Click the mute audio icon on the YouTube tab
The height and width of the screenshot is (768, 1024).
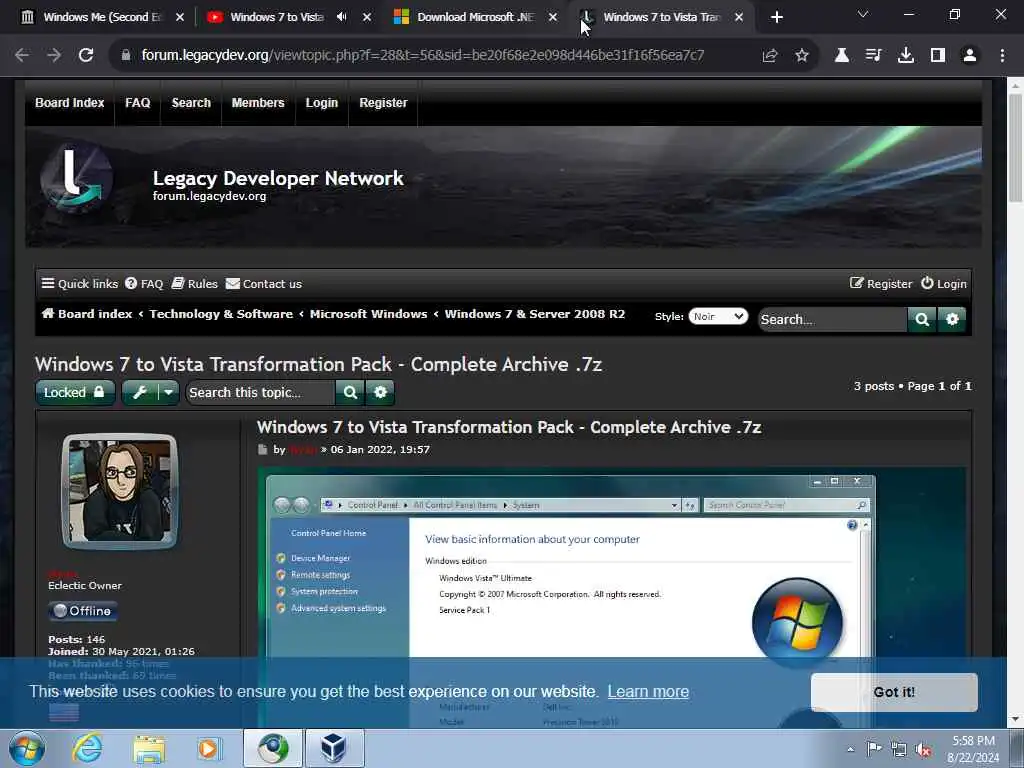pyautogui.click(x=342, y=17)
